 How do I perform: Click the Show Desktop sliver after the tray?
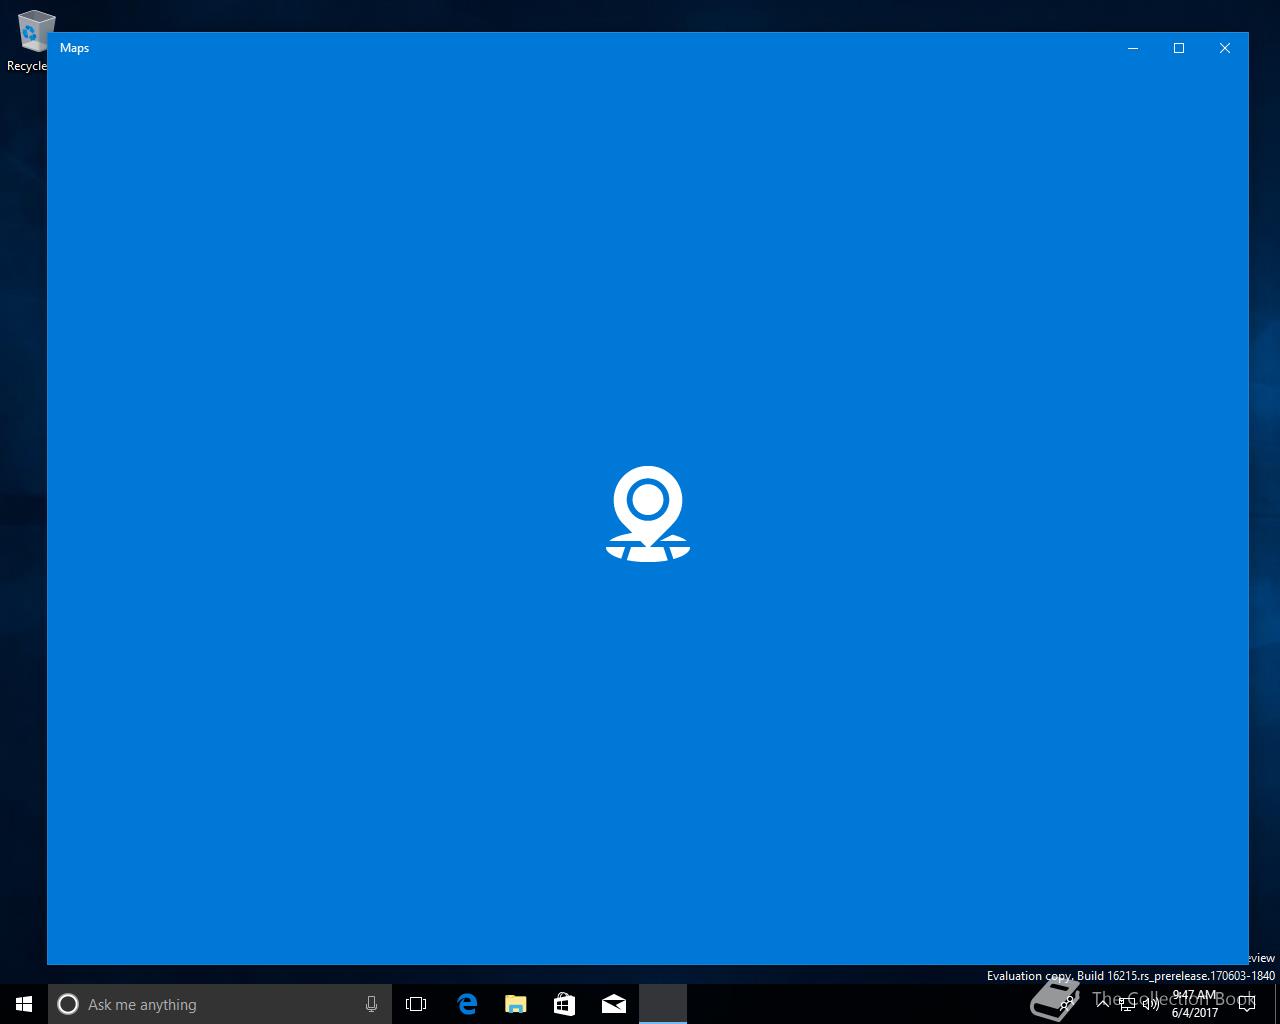(1277, 1004)
